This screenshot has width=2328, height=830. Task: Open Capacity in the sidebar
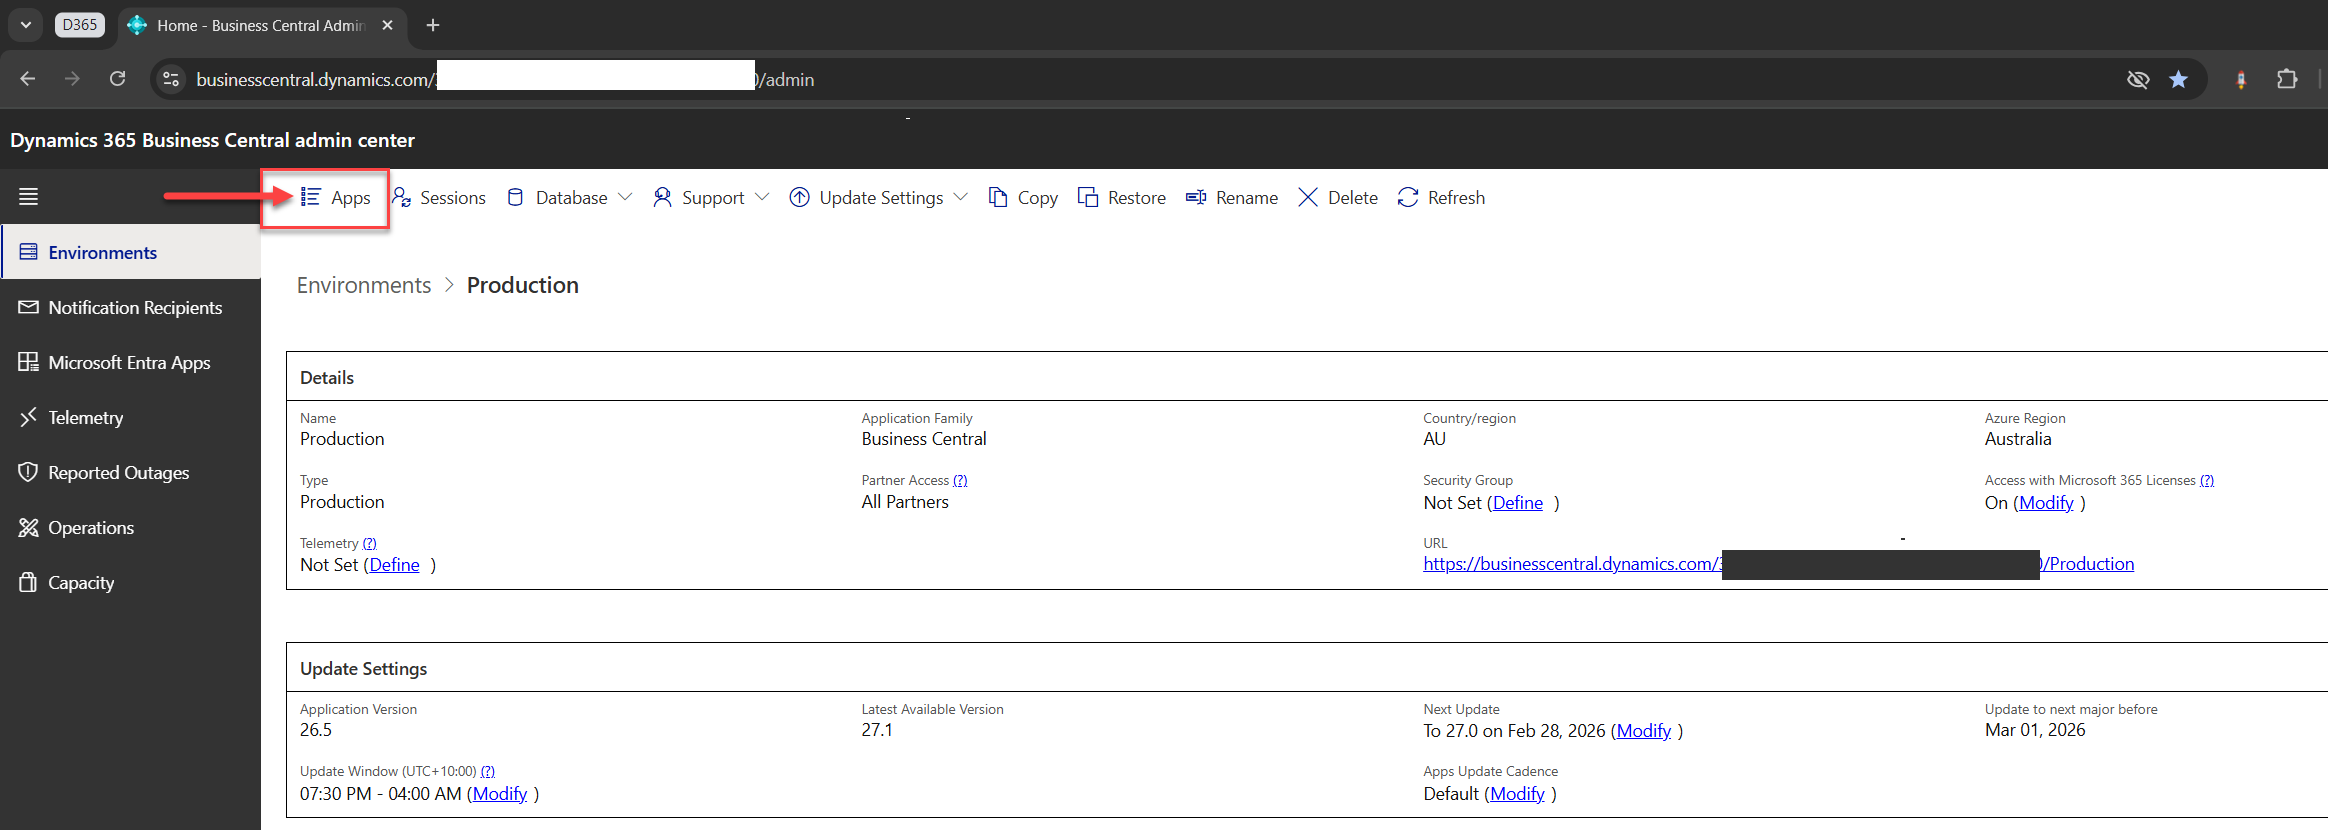coord(131,583)
